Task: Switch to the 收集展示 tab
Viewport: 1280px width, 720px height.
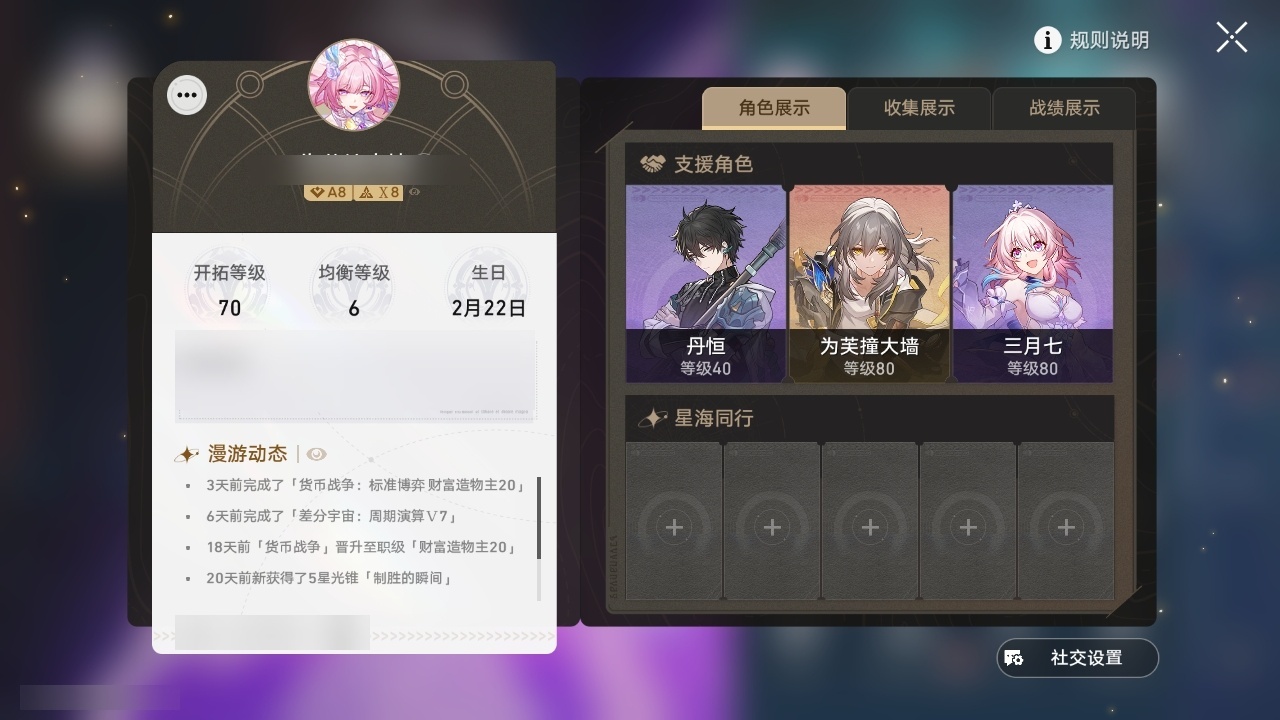Action: 919,108
